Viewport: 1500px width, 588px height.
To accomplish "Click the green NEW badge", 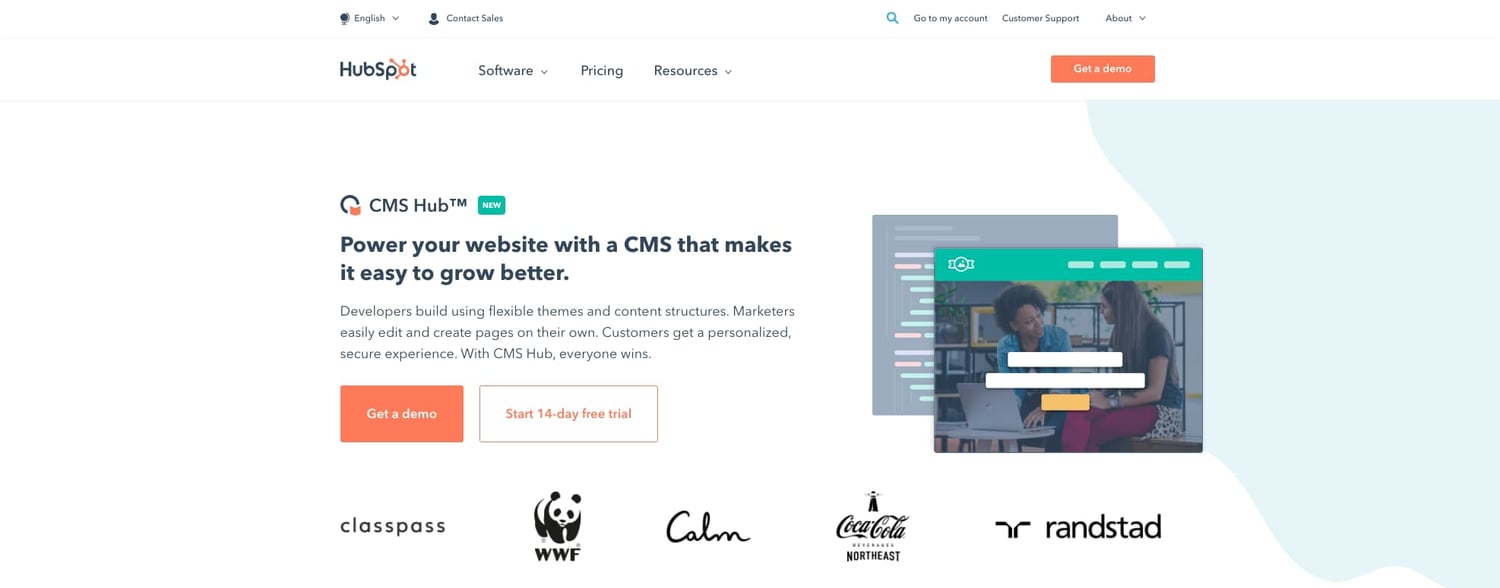I will pos(491,205).
